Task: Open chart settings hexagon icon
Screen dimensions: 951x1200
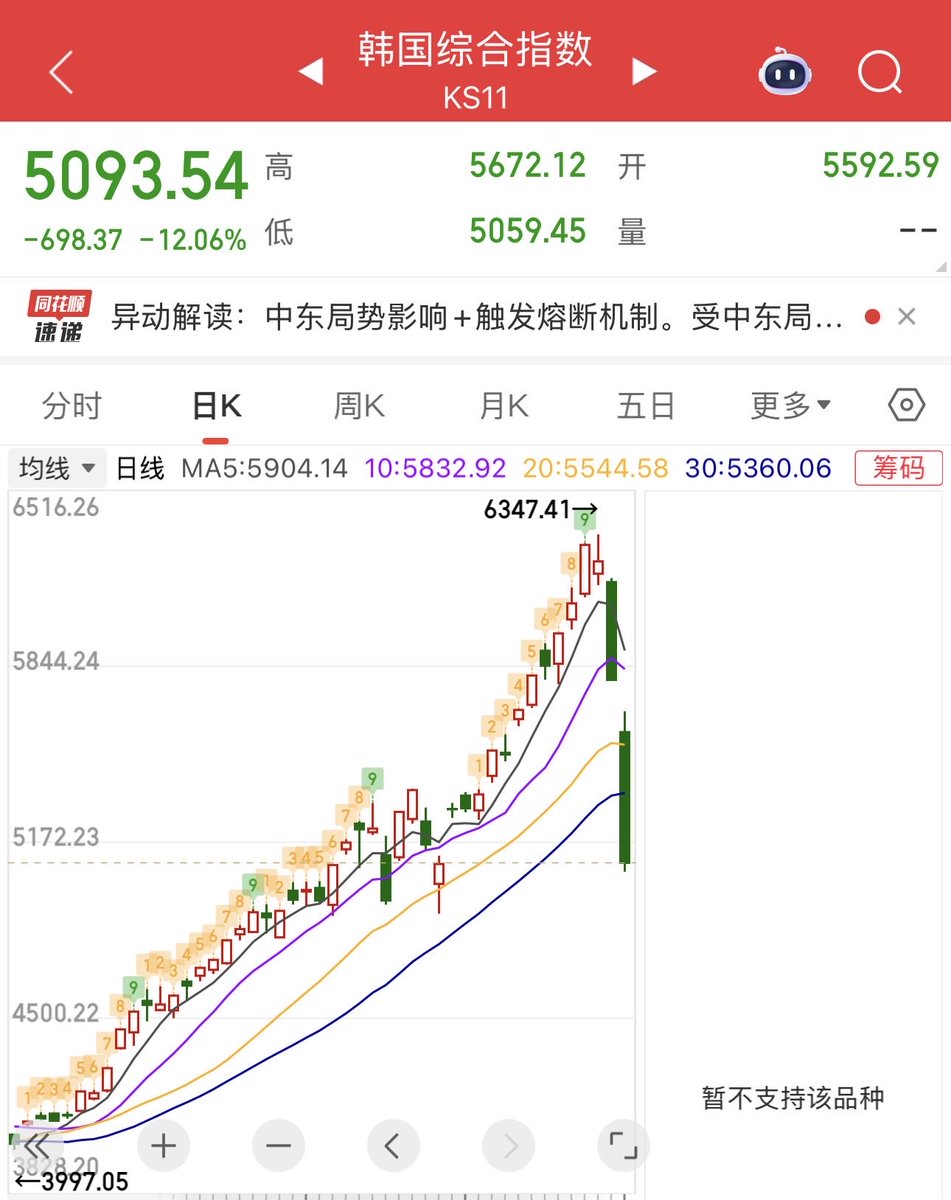Action: pos(905,405)
